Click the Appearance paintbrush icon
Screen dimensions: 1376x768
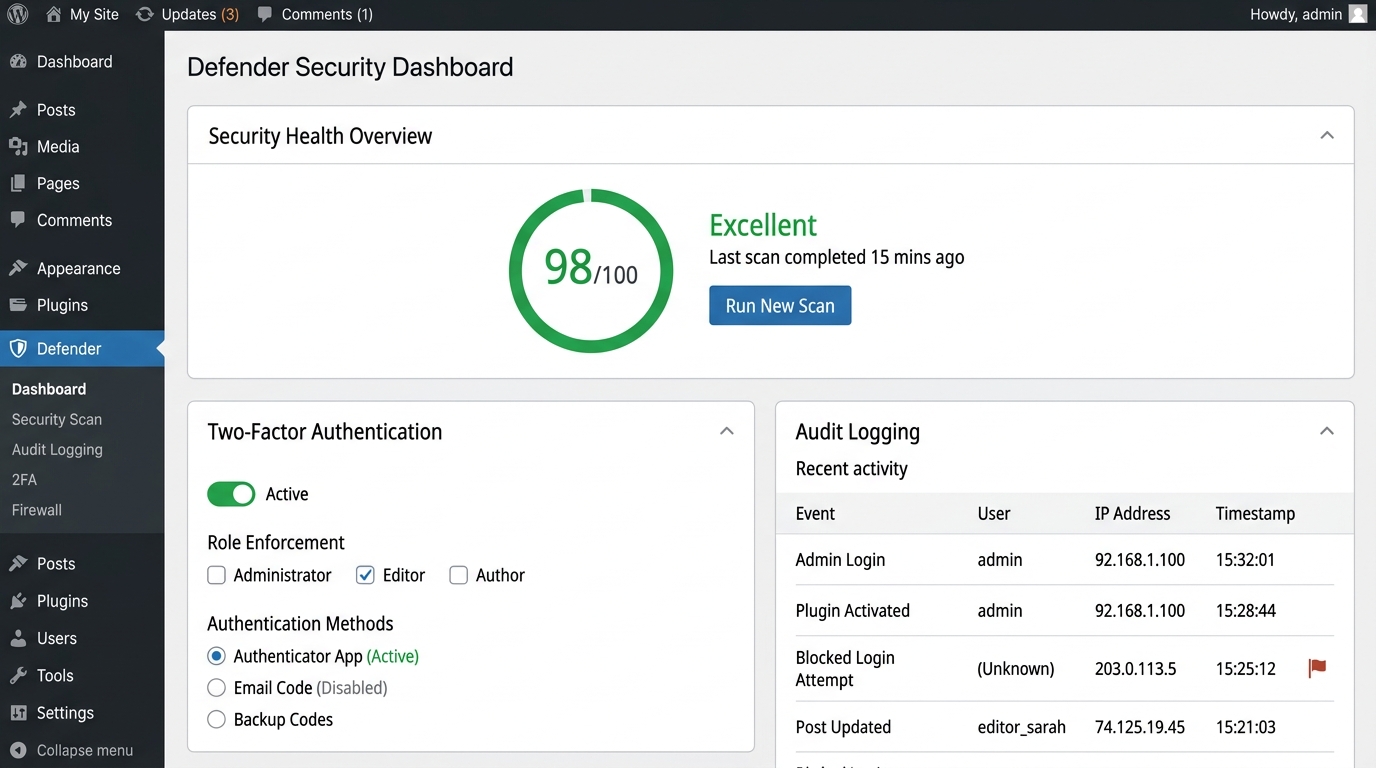tap(17, 268)
